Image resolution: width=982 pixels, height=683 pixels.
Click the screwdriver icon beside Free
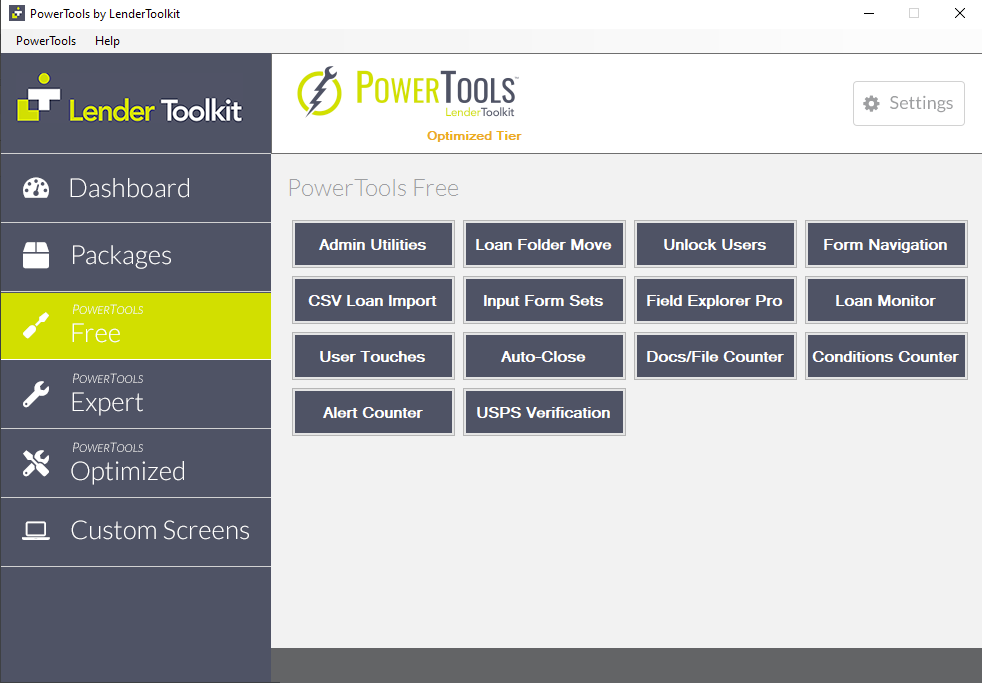36,326
